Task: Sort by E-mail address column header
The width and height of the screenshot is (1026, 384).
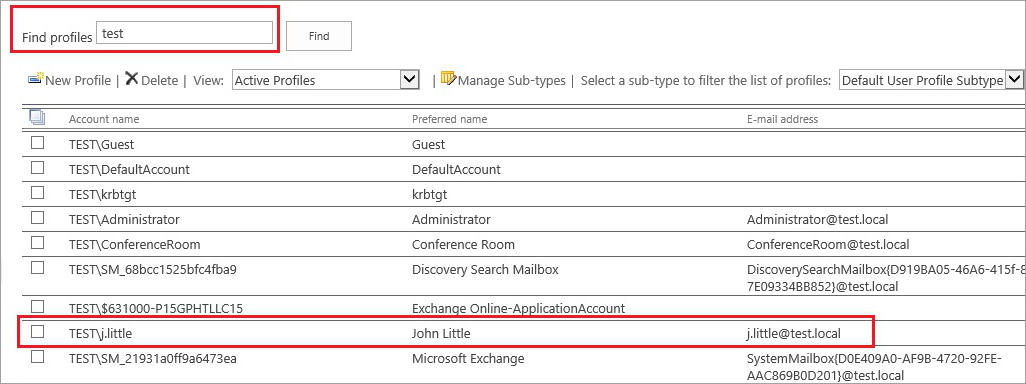Action: (783, 119)
